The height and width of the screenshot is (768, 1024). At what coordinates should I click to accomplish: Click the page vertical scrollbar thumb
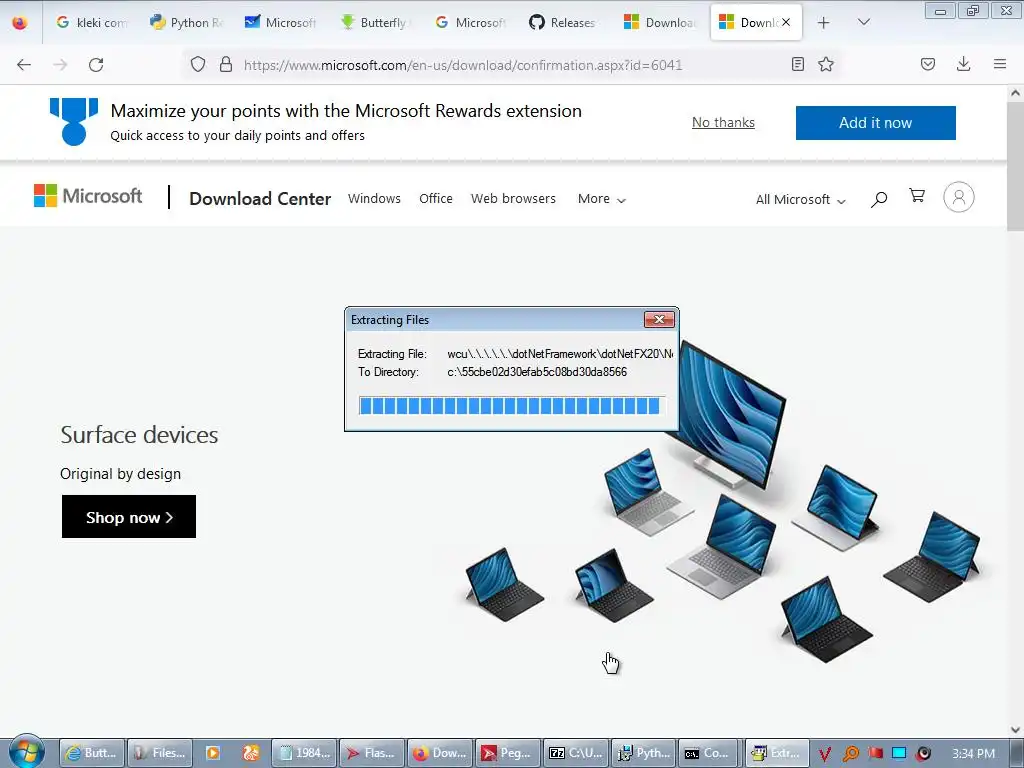click(1015, 167)
